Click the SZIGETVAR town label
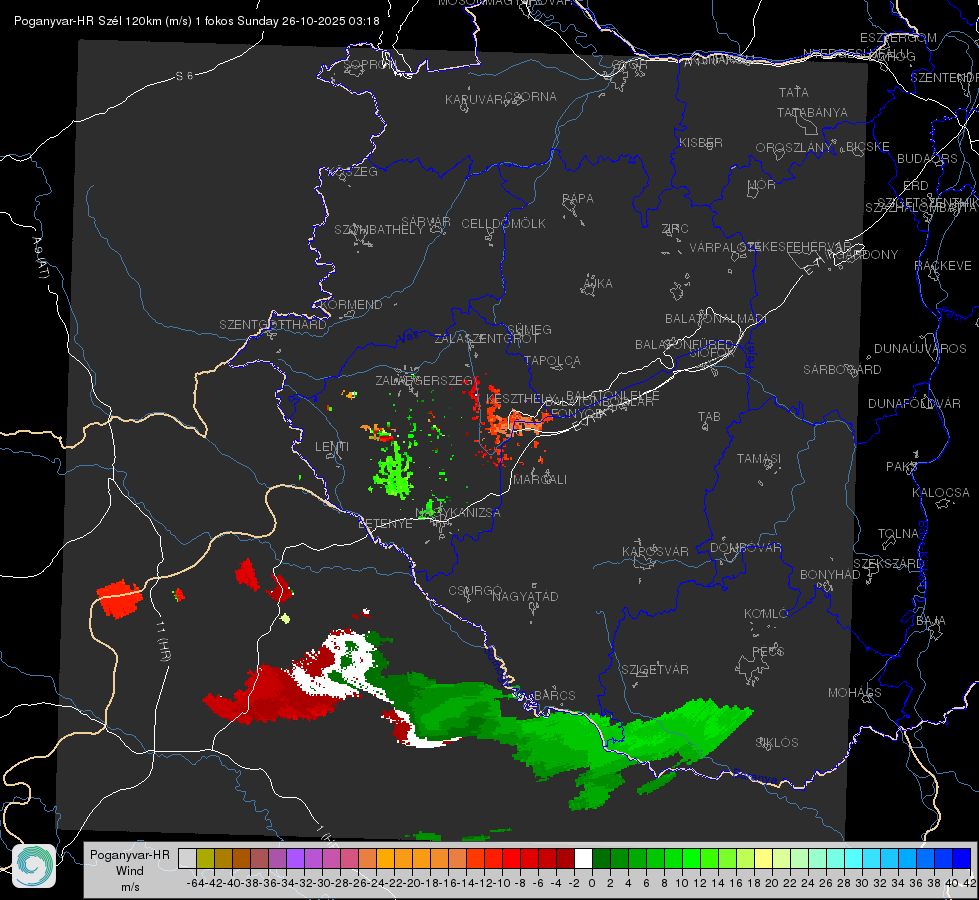Image resolution: width=979 pixels, height=900 pixels. coord(654,670)
